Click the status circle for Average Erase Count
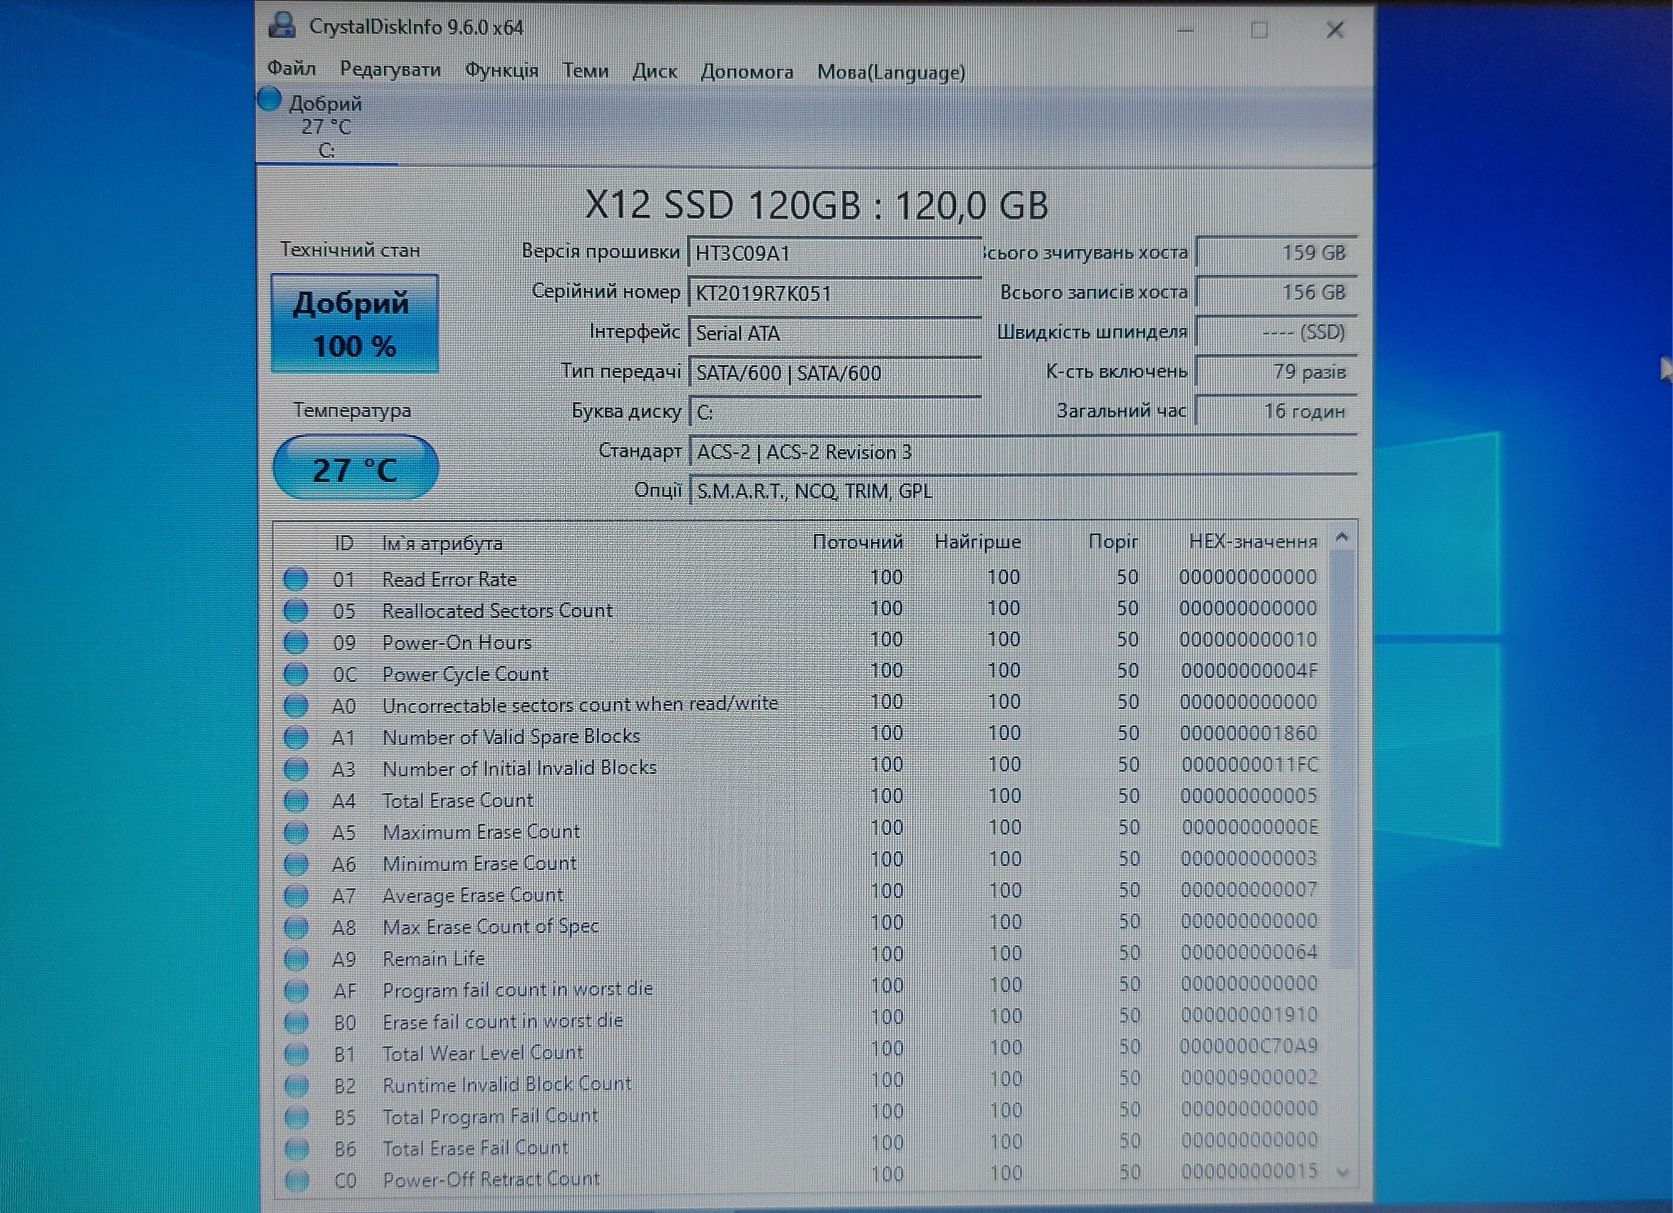The height and width of the screenshot is (1213, 1673). point(295,895)
